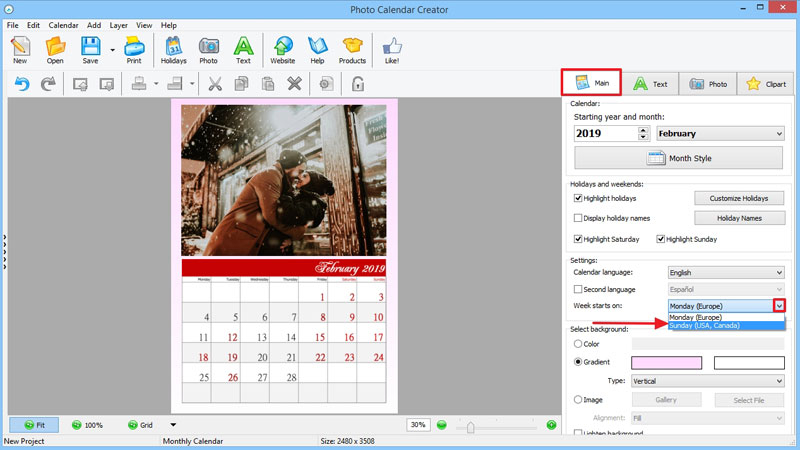Click the Month Style button
The height and width of the screenshot is (450, 800).
(679, 158)
